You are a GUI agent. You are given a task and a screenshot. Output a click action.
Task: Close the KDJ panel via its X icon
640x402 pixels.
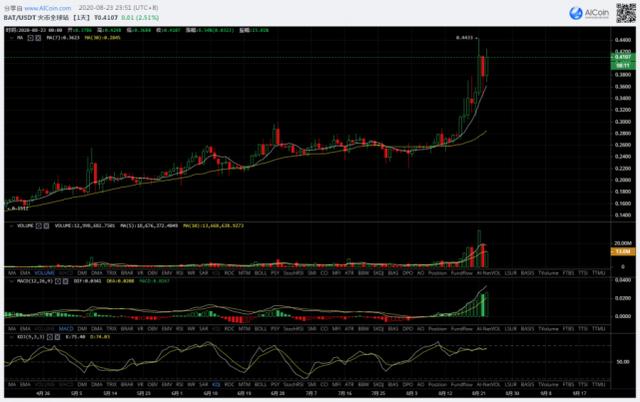(57, 337)
